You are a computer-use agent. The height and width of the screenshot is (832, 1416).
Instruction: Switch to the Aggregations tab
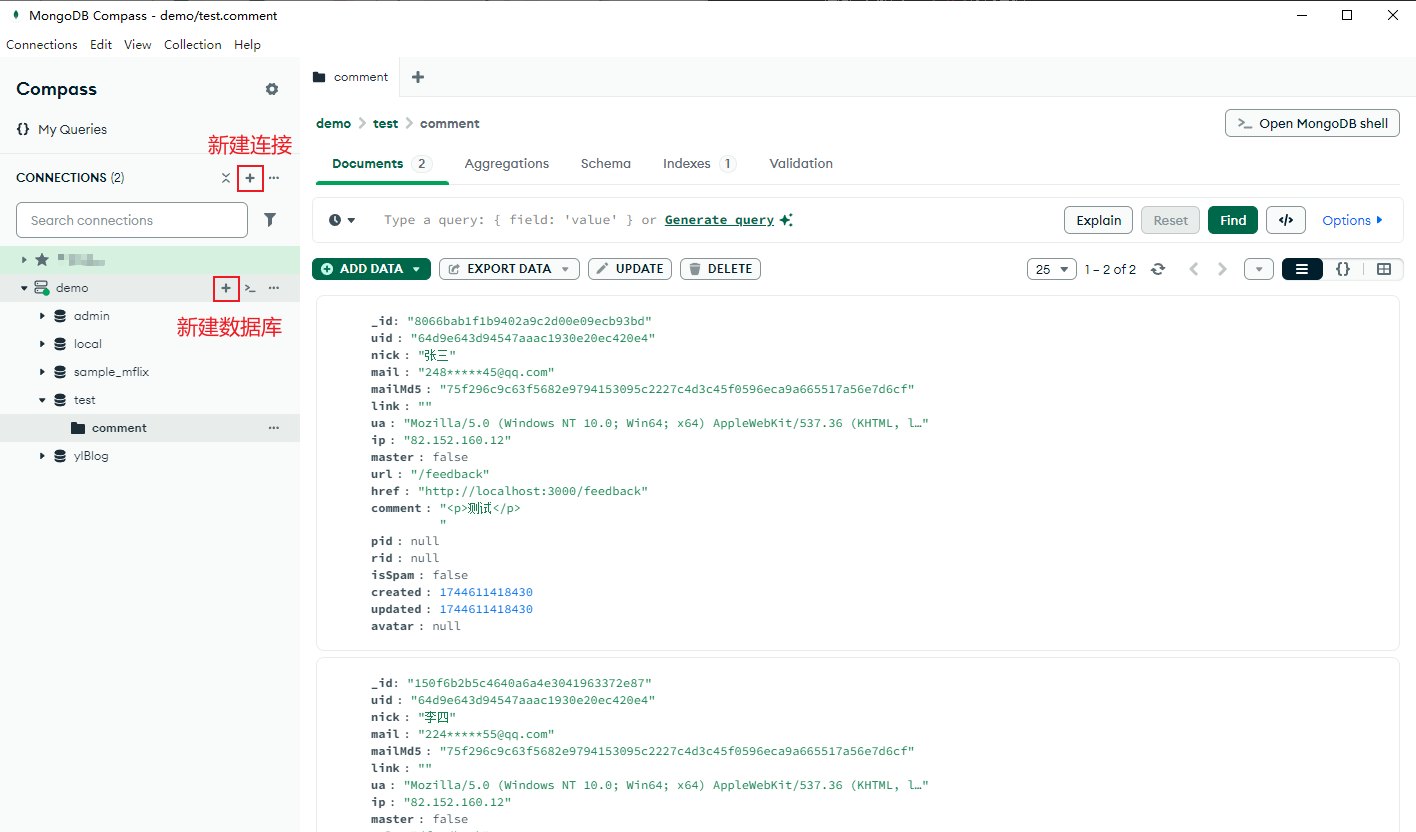[506, 163]
